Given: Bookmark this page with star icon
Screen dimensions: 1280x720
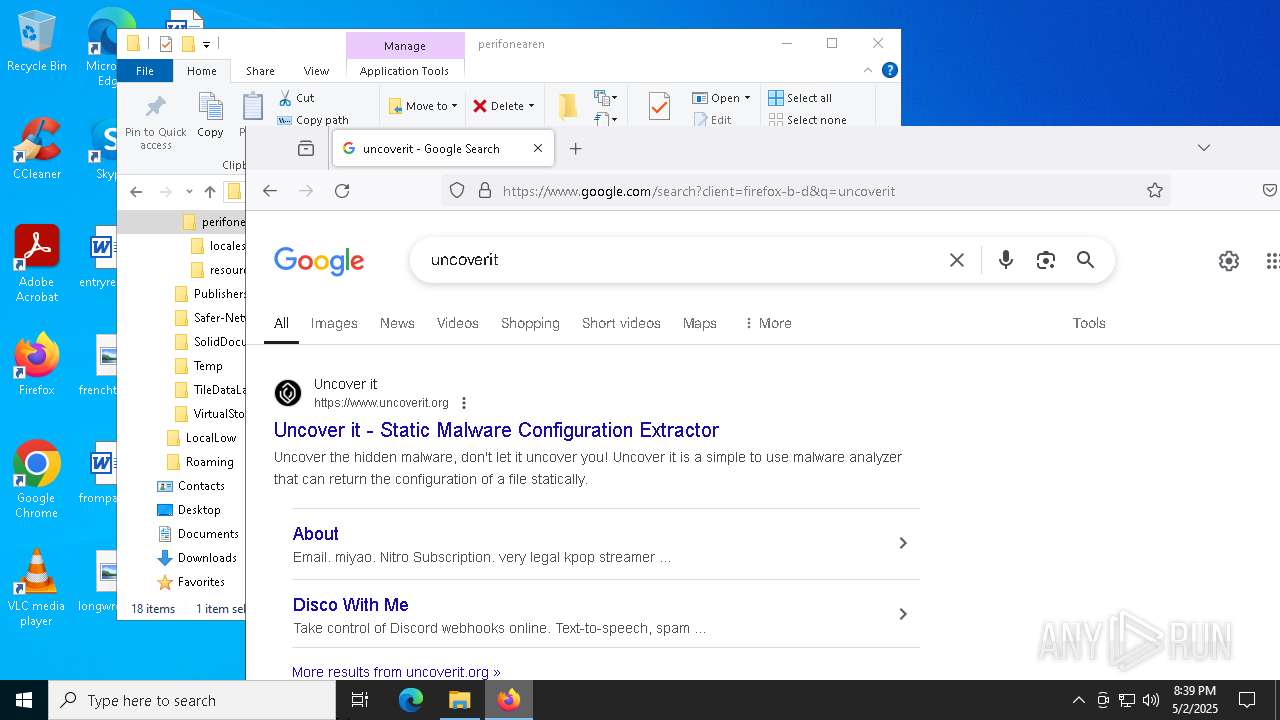Looking at the screenshot, I should coord(1155,191).
